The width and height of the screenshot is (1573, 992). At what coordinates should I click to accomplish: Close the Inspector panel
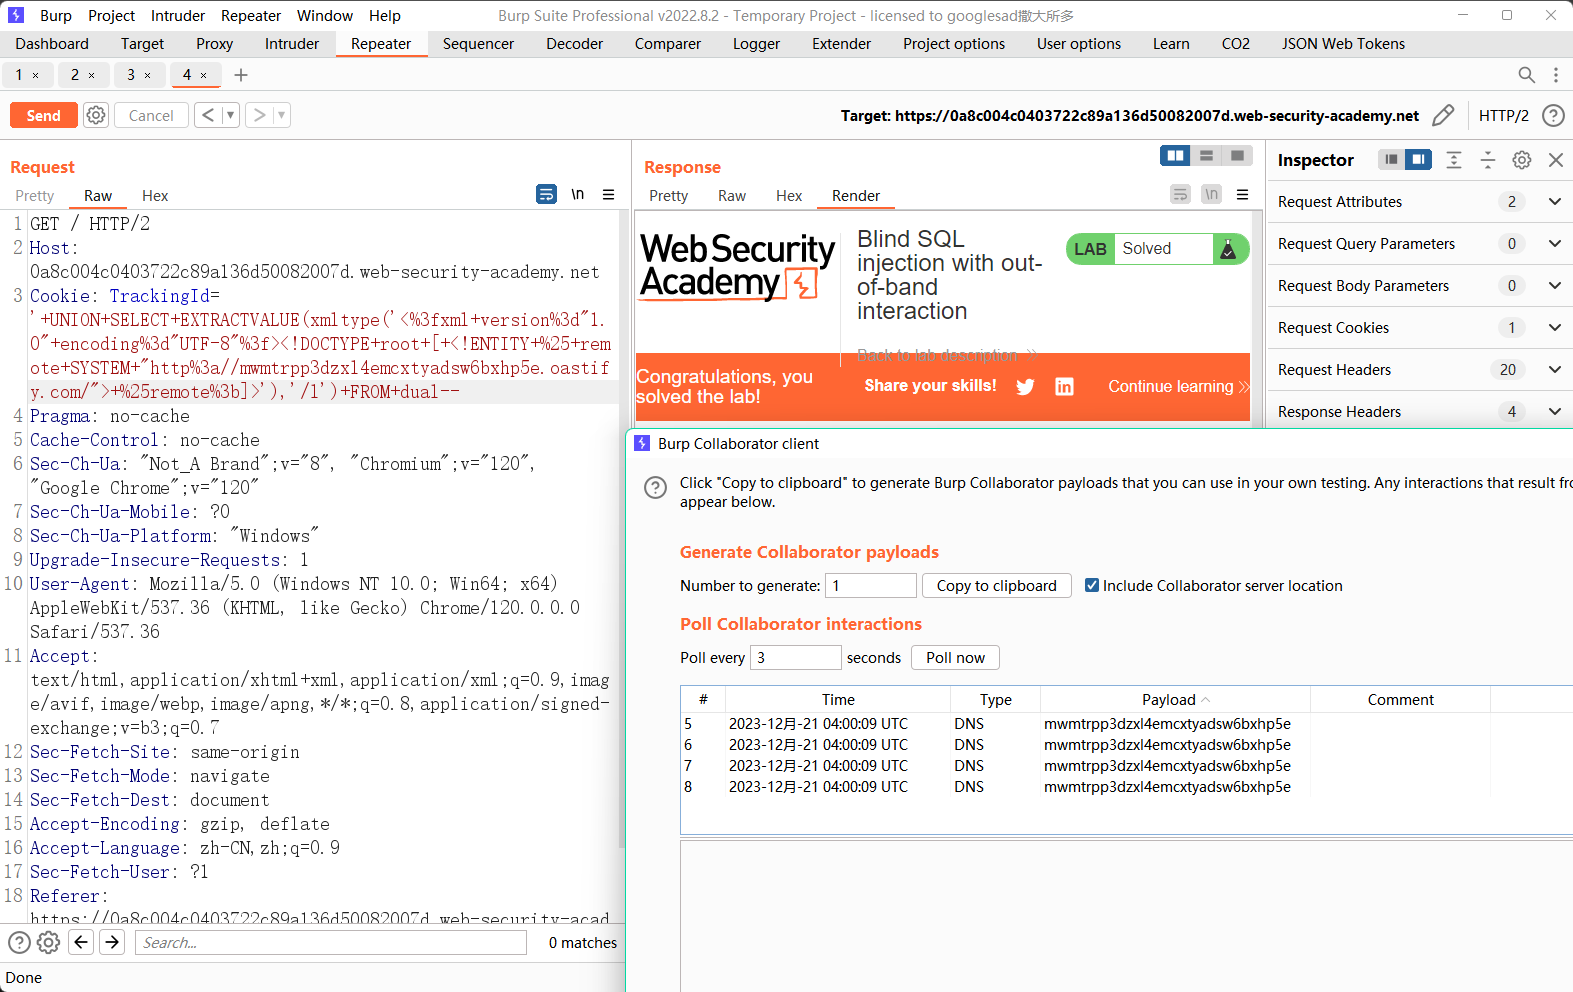1556,160
